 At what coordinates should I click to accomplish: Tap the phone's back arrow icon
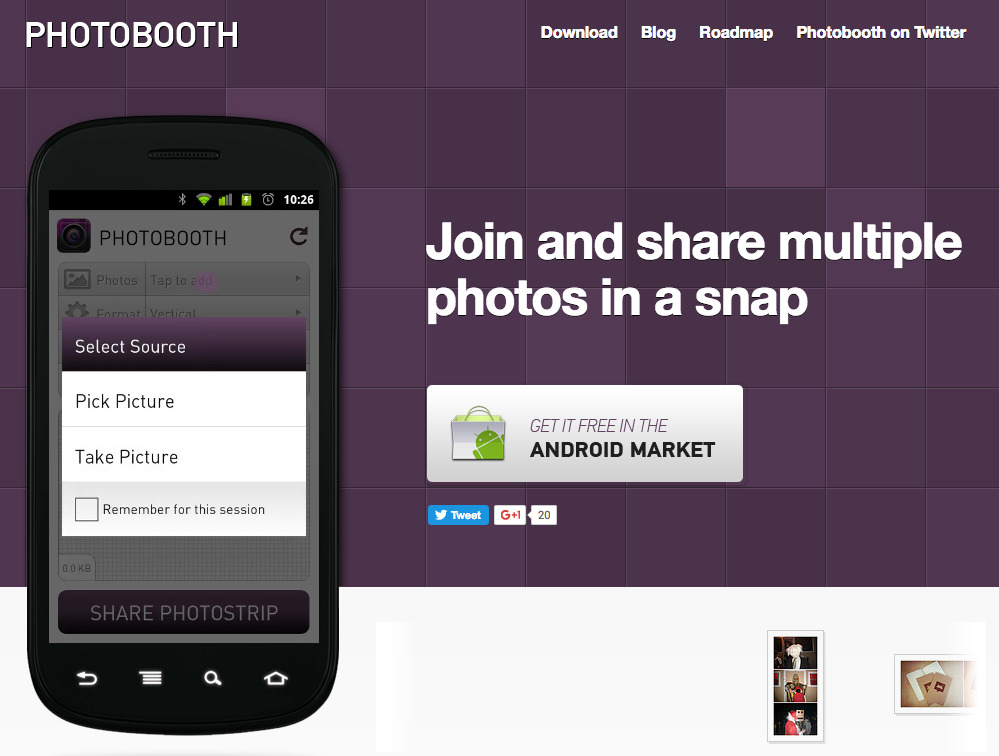coord(87,678)
